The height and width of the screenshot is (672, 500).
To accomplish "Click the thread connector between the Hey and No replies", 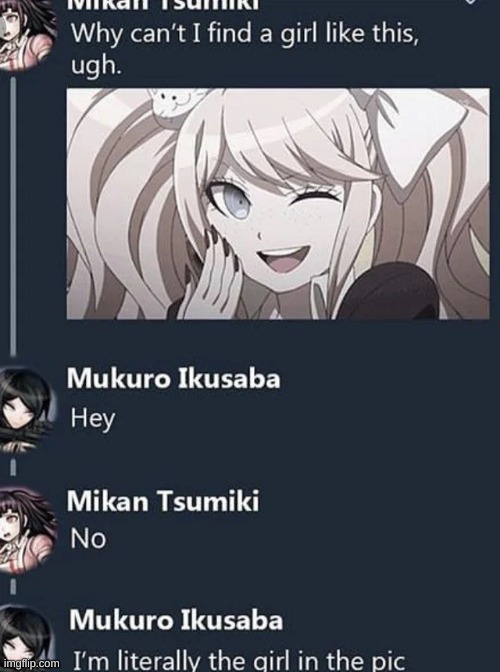I will [13, 468].
